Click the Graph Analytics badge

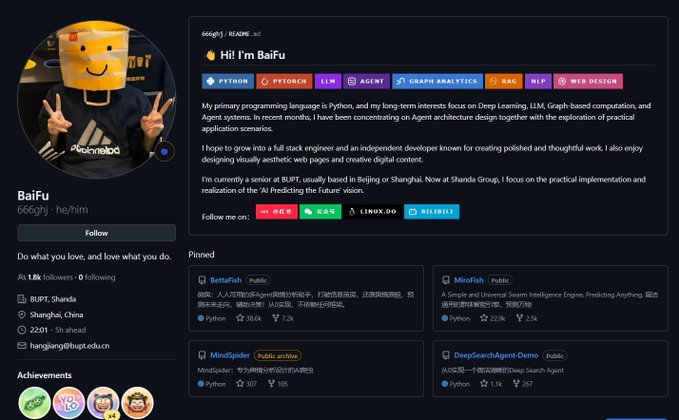437,81
